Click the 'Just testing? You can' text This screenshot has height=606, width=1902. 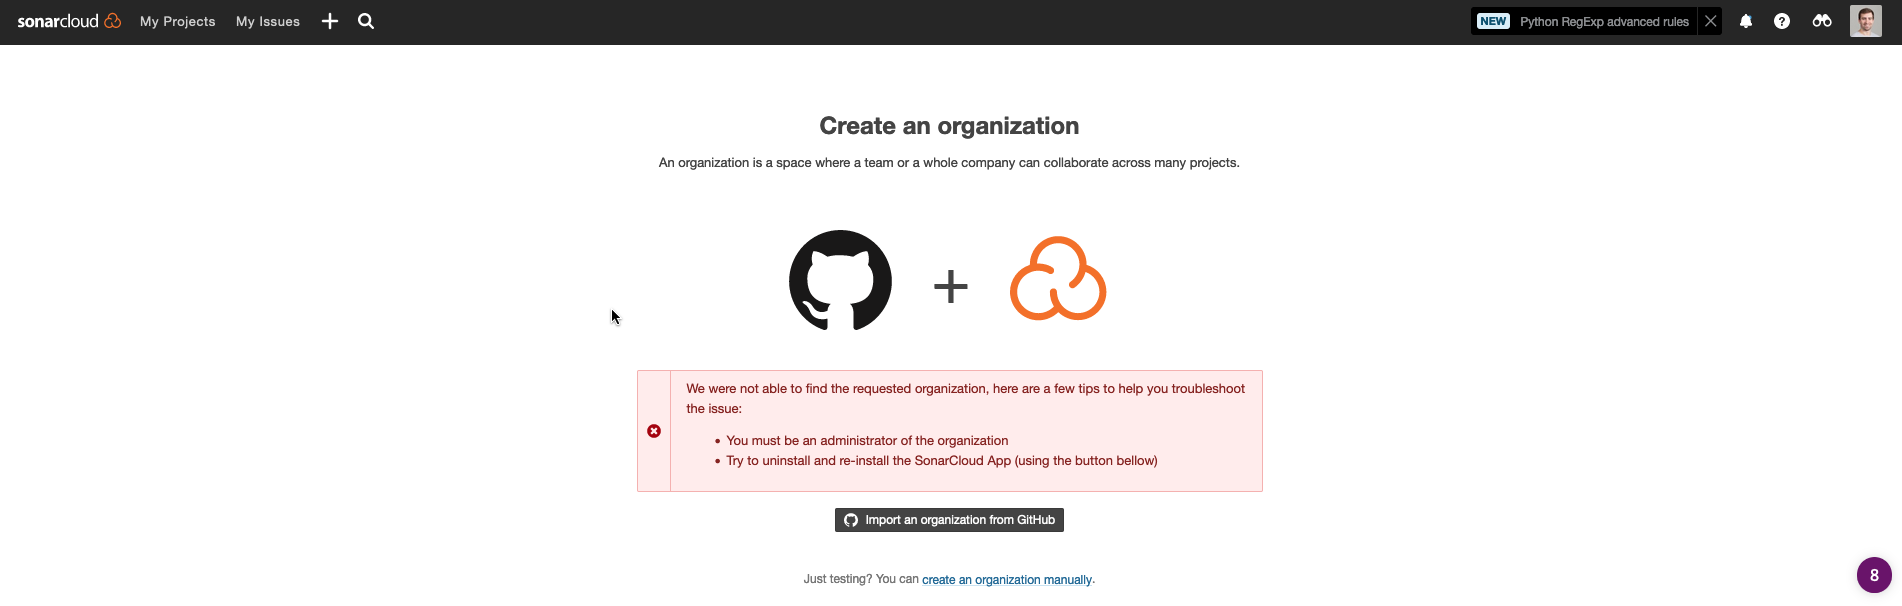(x=861, y=580)
